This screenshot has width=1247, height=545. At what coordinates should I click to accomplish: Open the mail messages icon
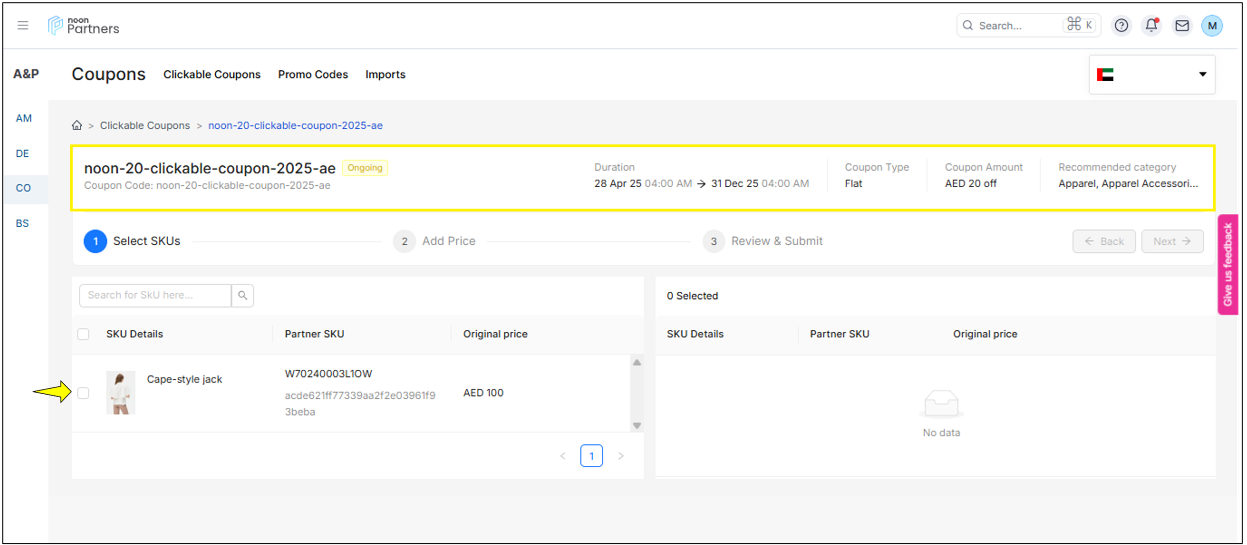[1181, 26]
